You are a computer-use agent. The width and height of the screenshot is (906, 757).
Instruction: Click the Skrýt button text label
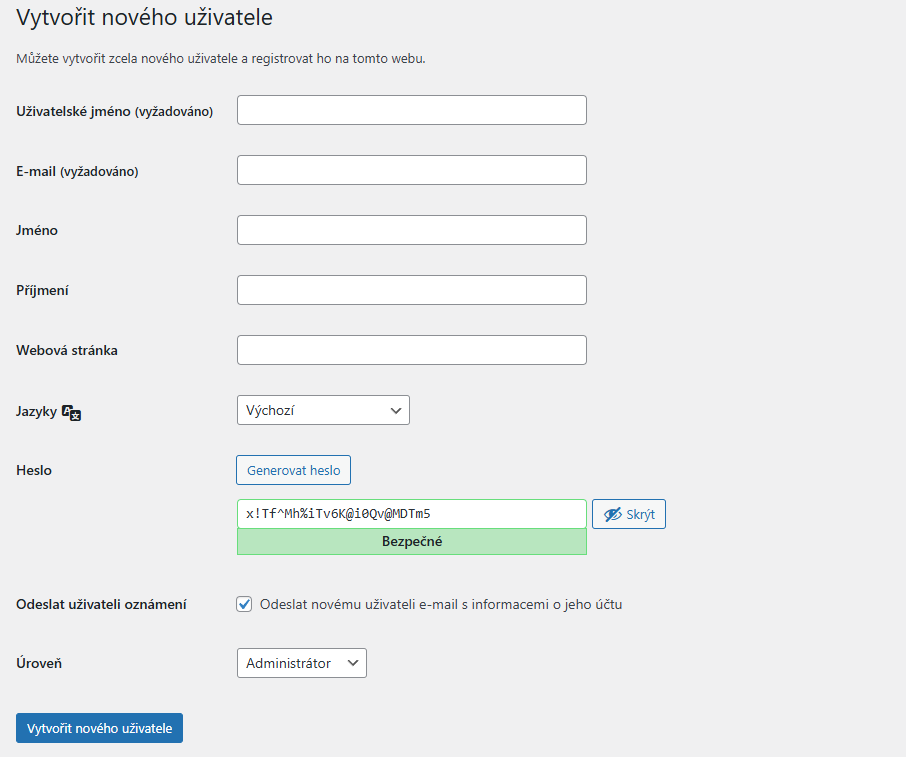click(x=640, y=513)
